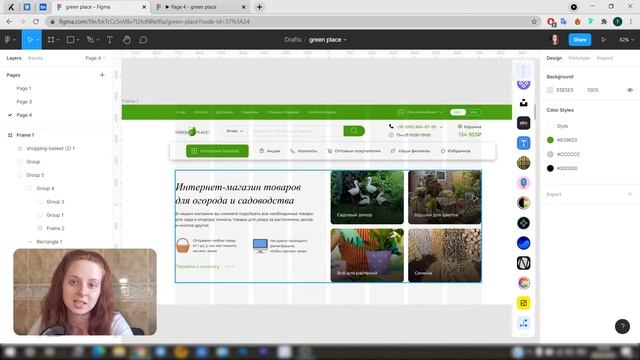Add an export setting with plus
This screenshot has width=640, height=360.
click(x=630, y=194)
